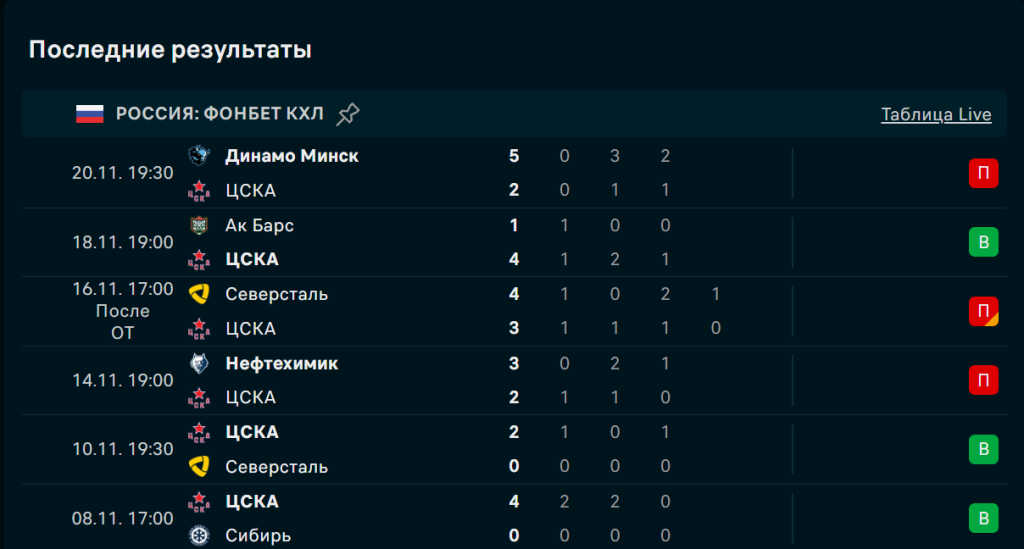Click the red П badge for 14.11 match
Image resolution: width=1024 pixels, height=549 pixels.
point(983,380)
